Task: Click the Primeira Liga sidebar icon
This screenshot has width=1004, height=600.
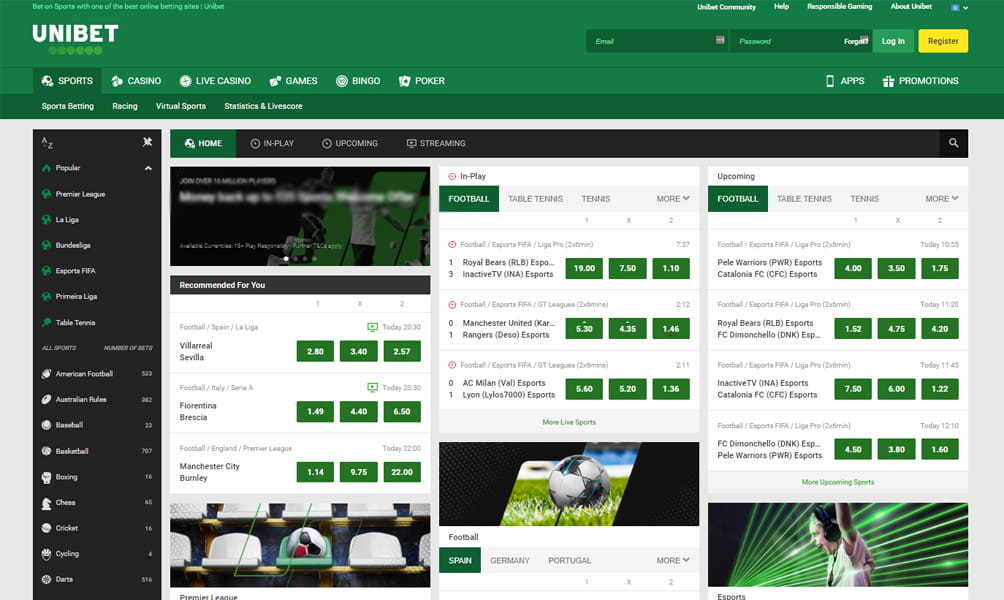Action: [46, 296]
